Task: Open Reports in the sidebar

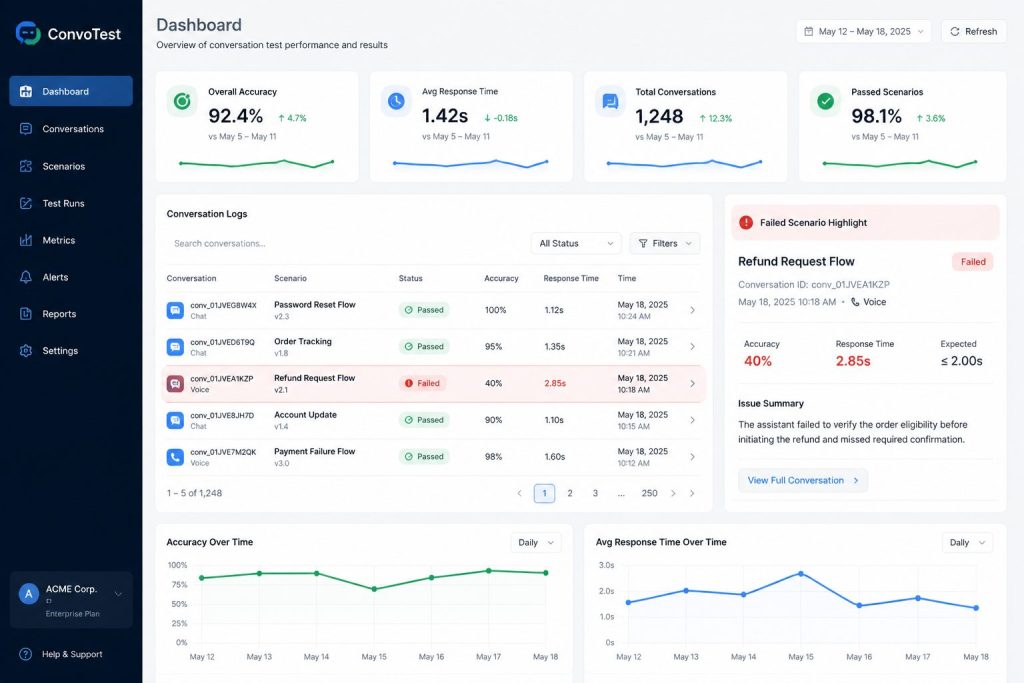Action: (71, 313)
